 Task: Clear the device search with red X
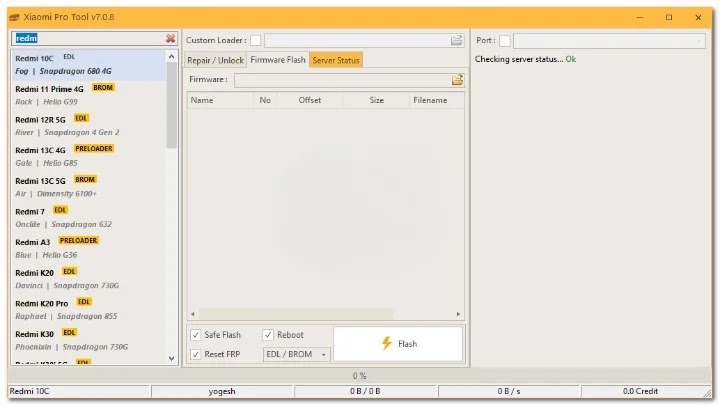pos(170,39)
